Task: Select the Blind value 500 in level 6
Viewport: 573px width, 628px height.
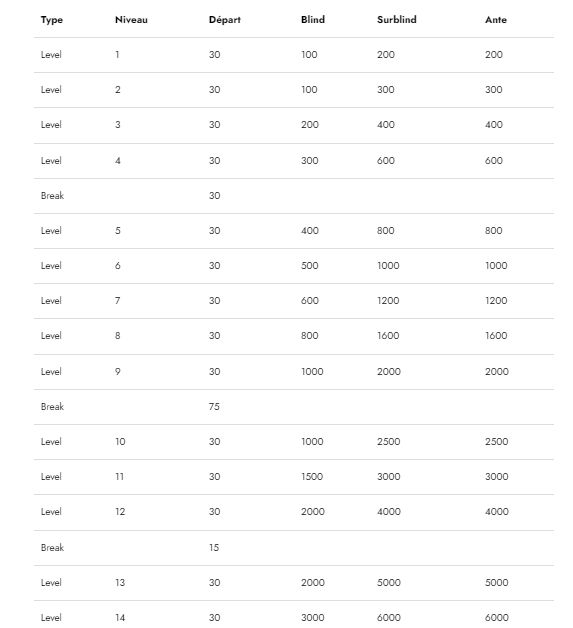Action: (x=310, y=266)
